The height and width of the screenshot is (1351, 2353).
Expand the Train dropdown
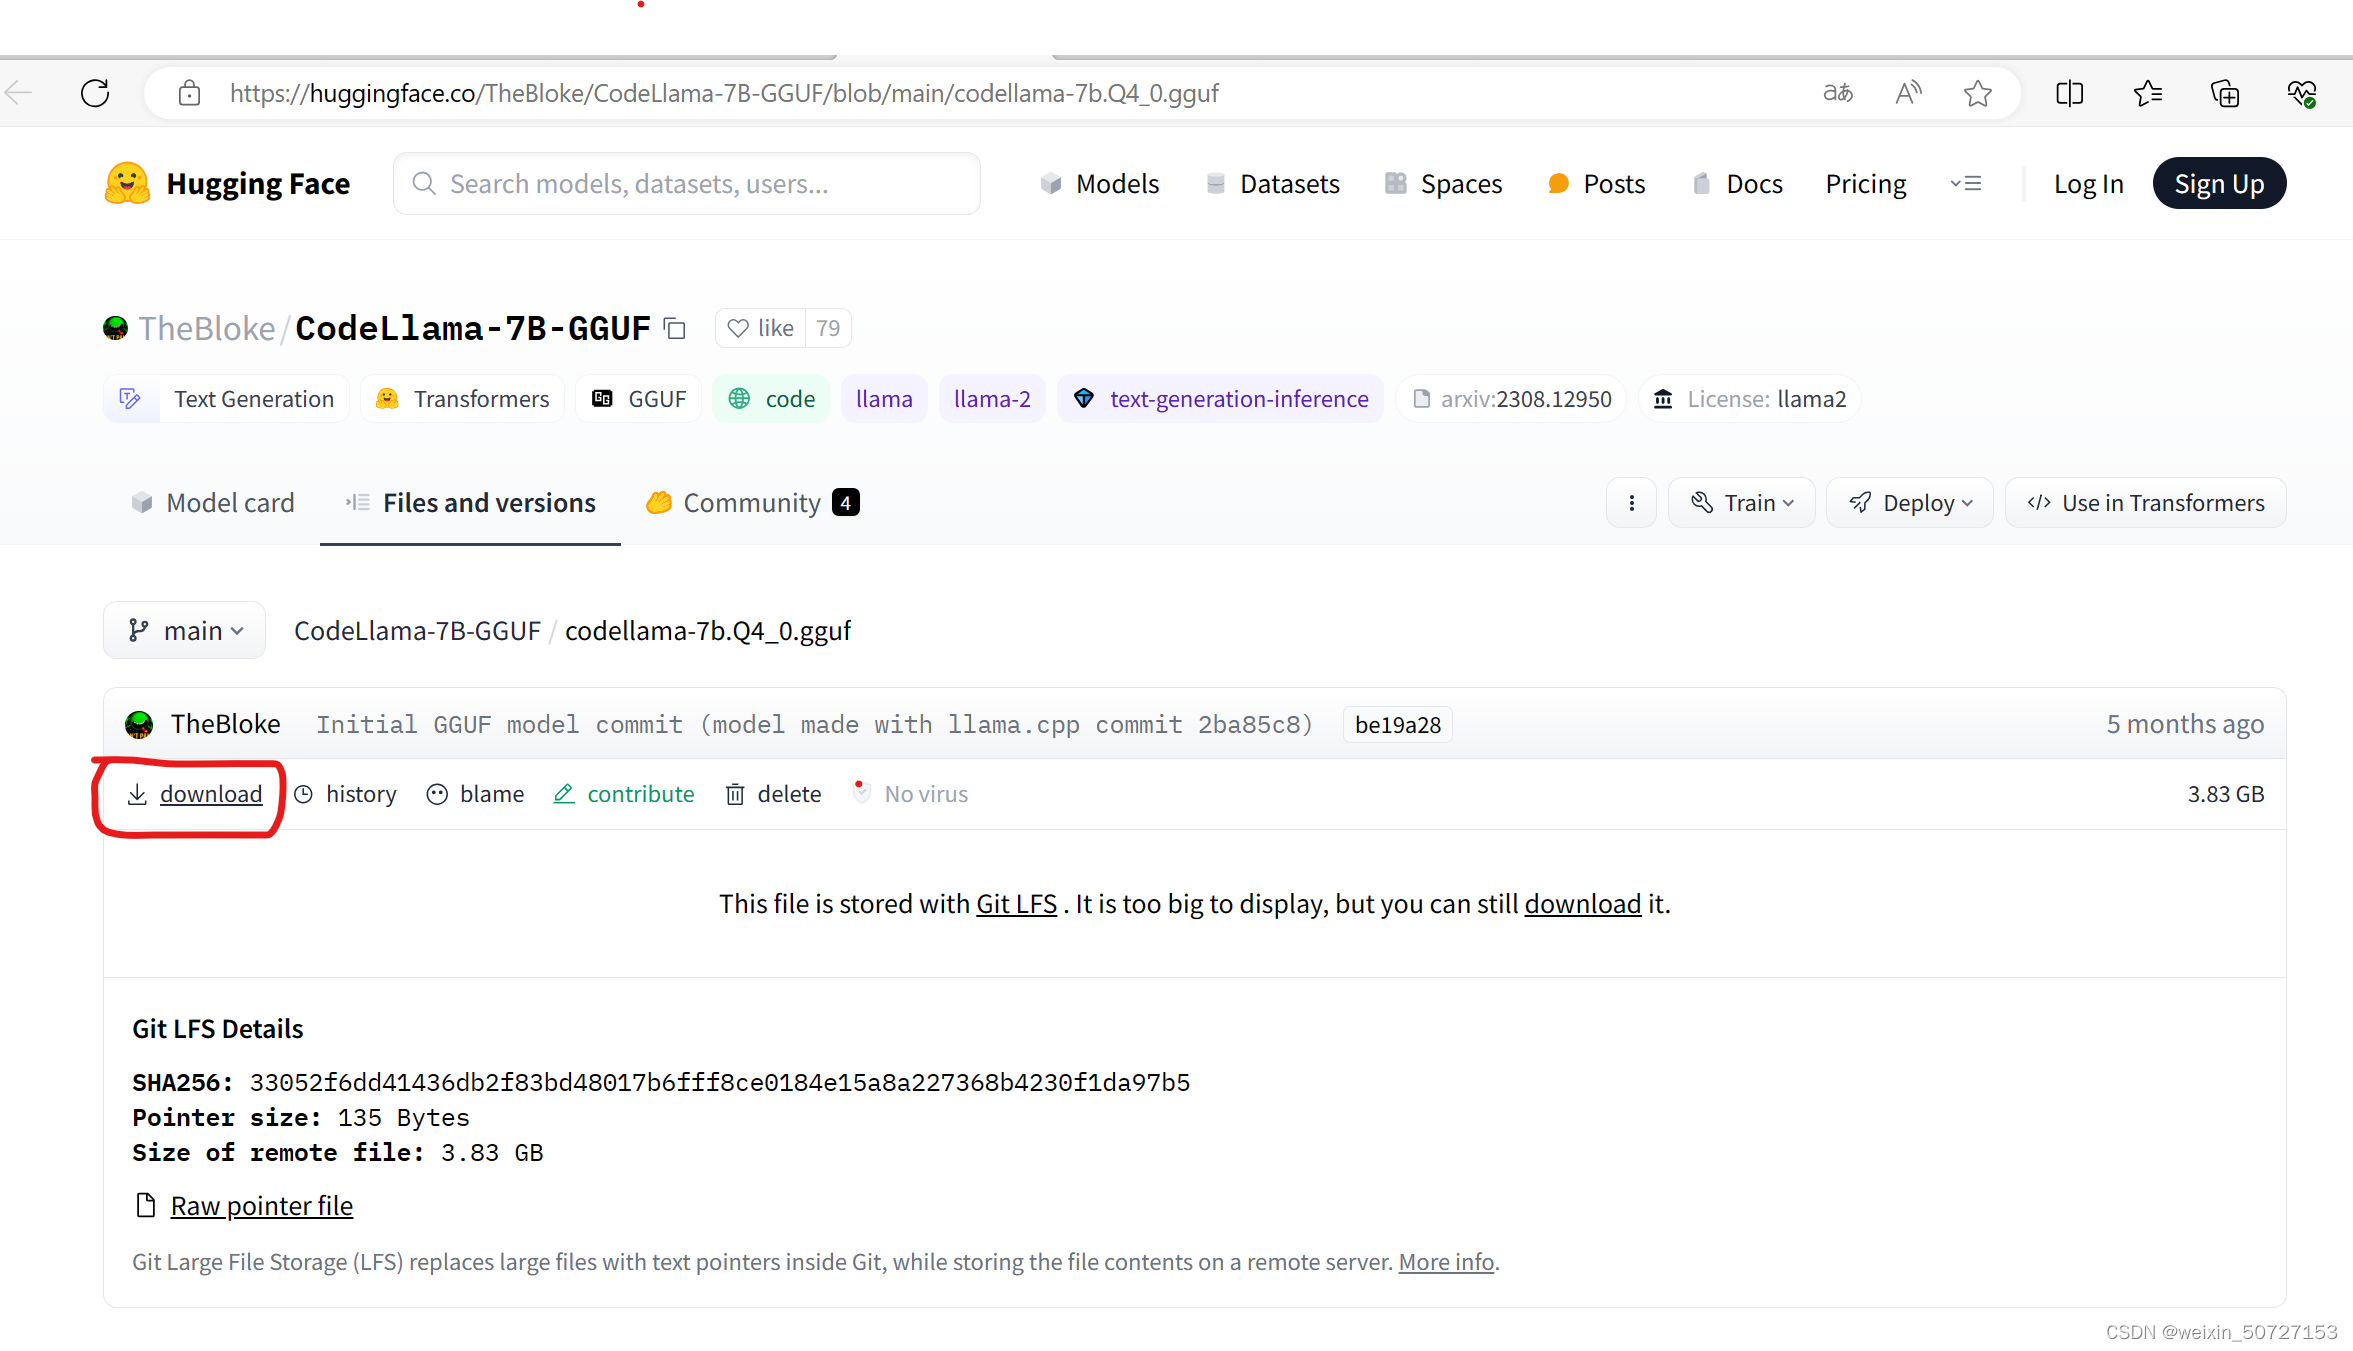1742,502
